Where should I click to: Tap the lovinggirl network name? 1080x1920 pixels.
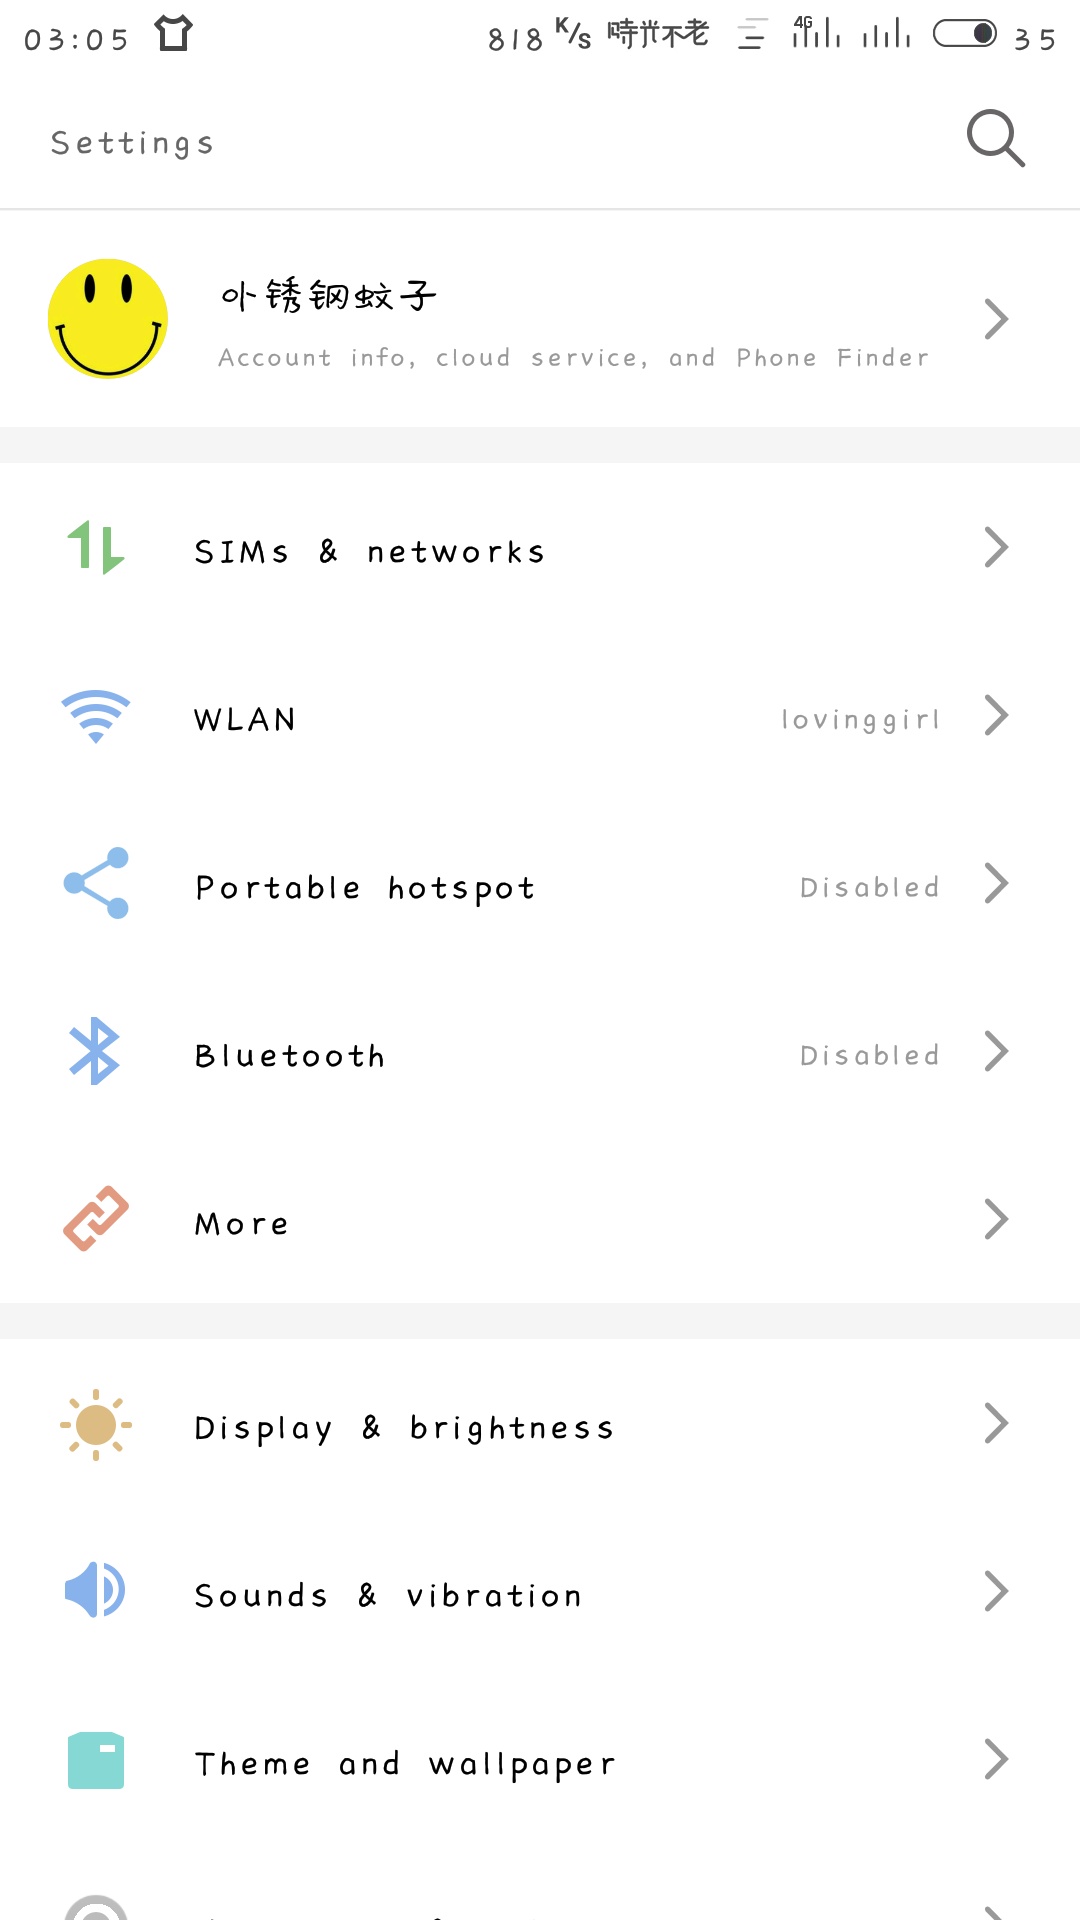pyautogui.click(x=860, y=720)
